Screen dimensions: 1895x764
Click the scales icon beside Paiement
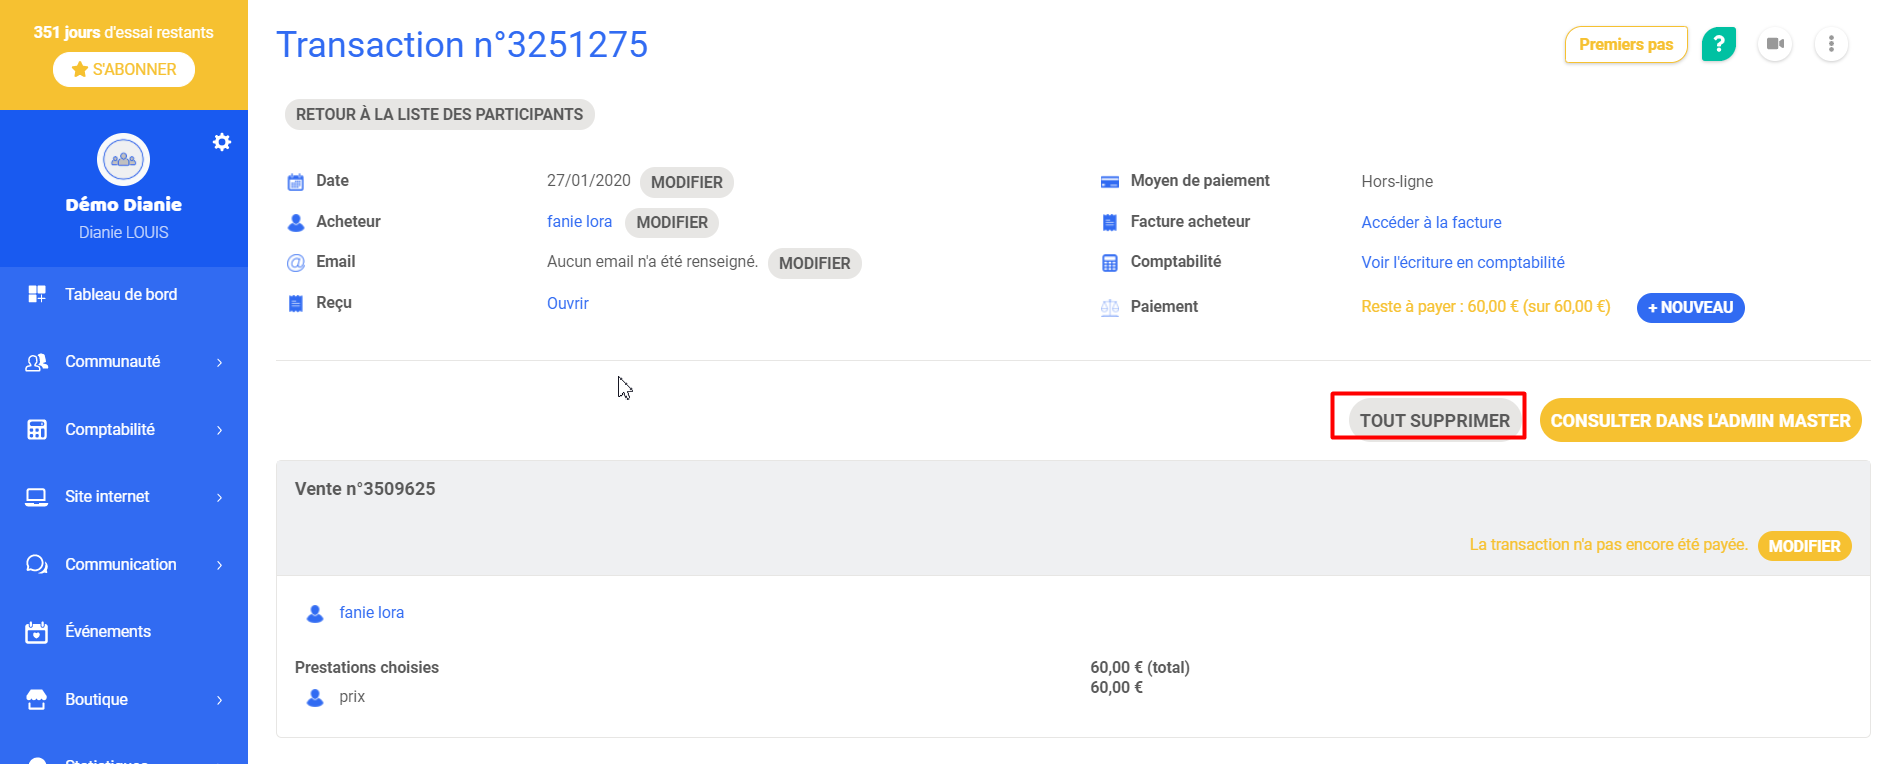click(1110, 308)
